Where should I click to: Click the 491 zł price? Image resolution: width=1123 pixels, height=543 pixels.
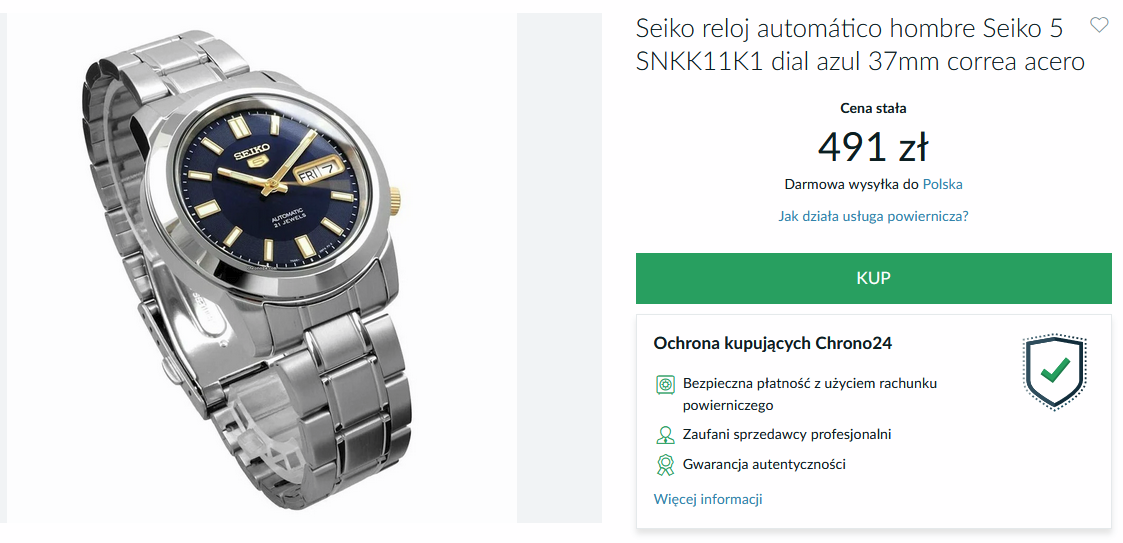click(873, 147)
